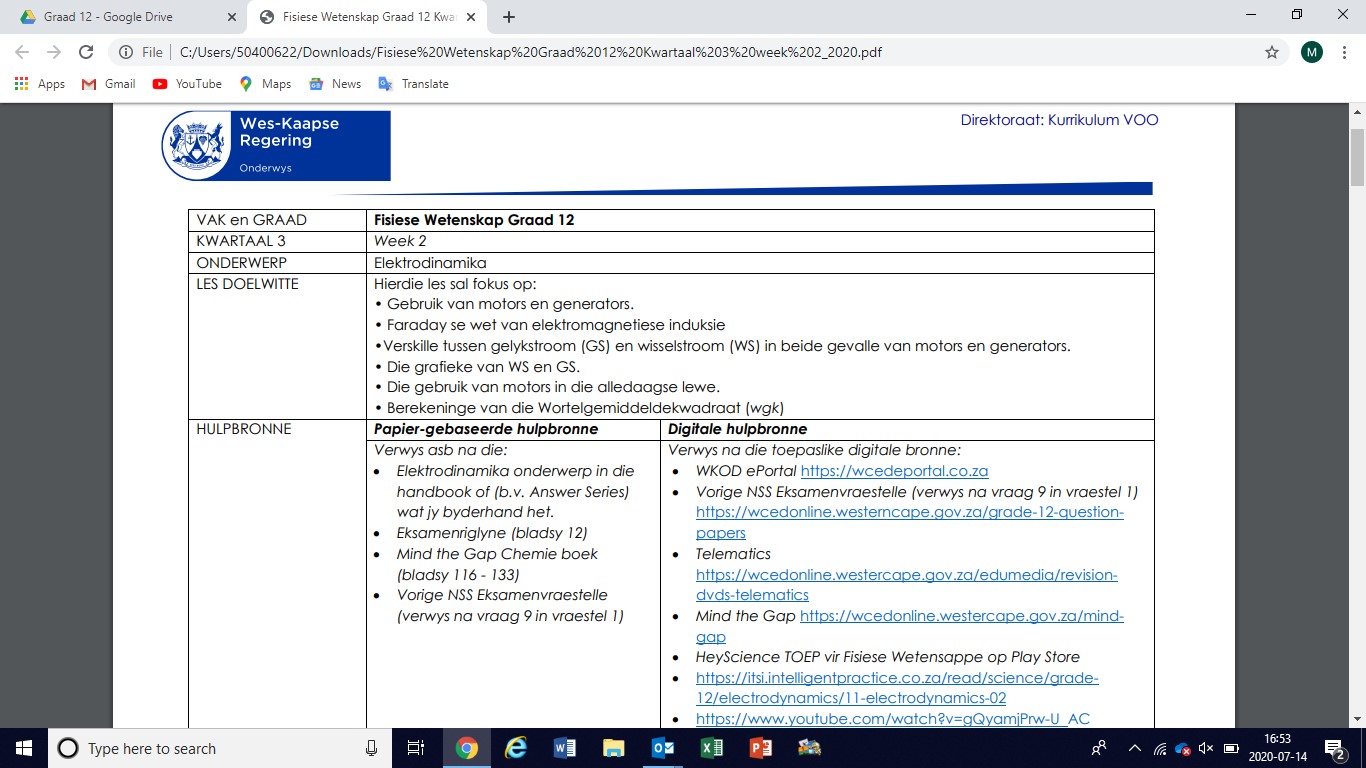Open Microsoft Word from the taskbar

[x=564, y=748]
